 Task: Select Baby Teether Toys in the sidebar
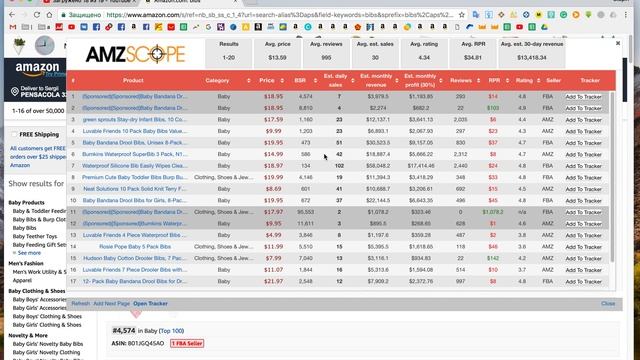click(x=35, y=236)
